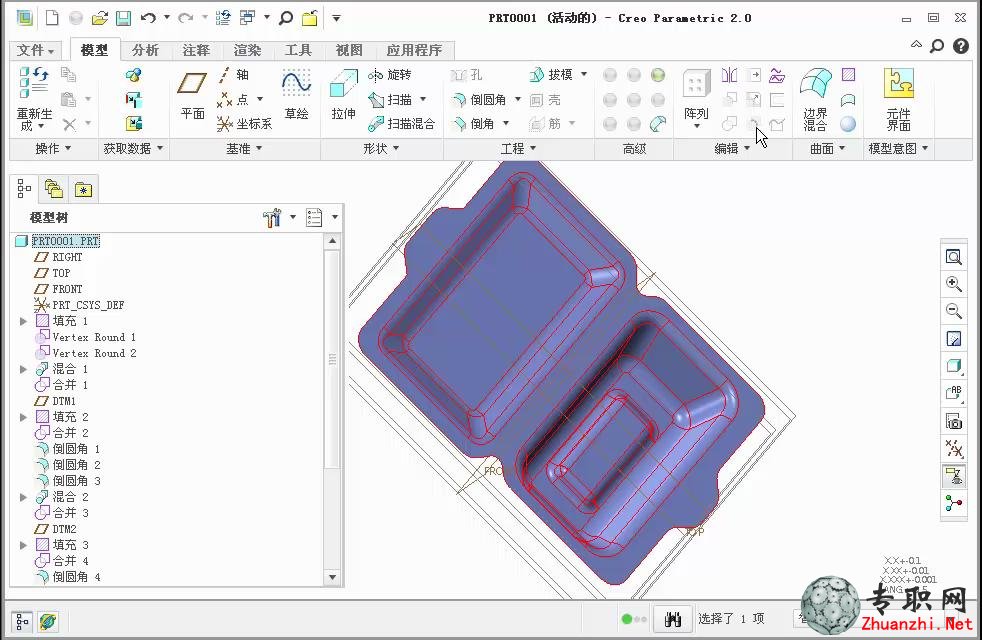
Task: Expand the 填充 2 tree node
Action: 23,417
